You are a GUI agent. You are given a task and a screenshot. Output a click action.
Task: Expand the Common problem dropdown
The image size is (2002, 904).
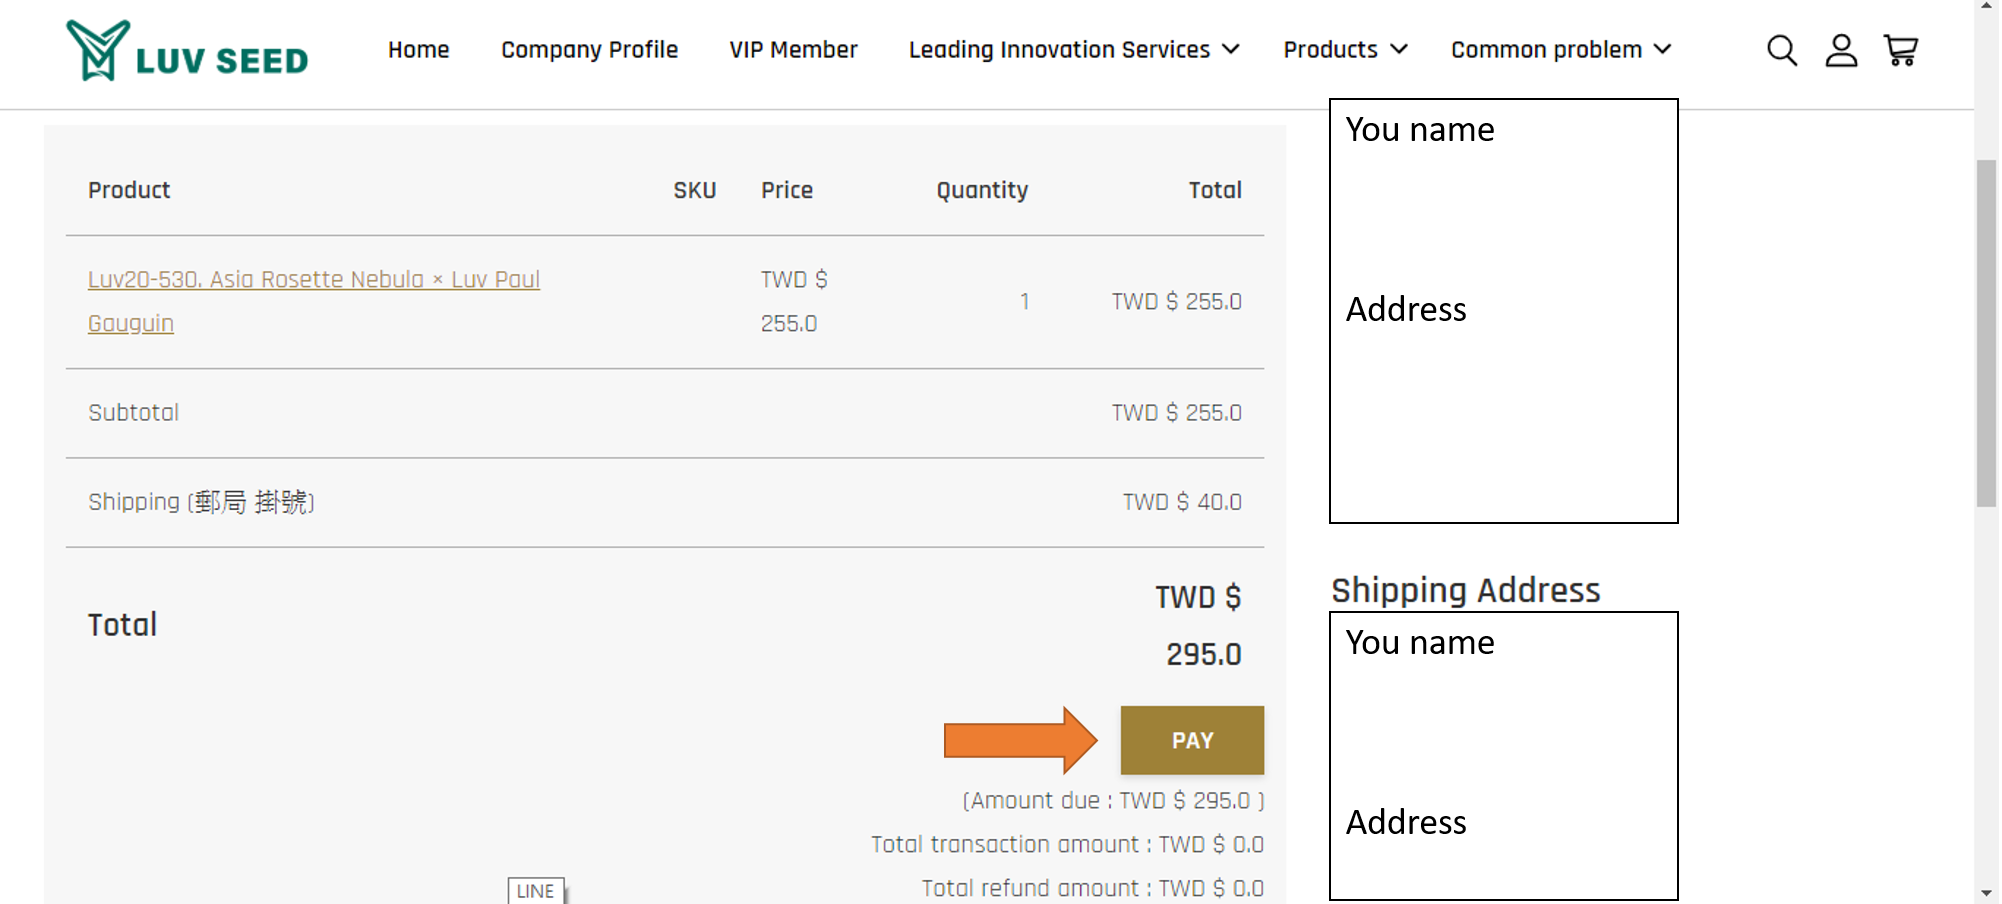1561,49
